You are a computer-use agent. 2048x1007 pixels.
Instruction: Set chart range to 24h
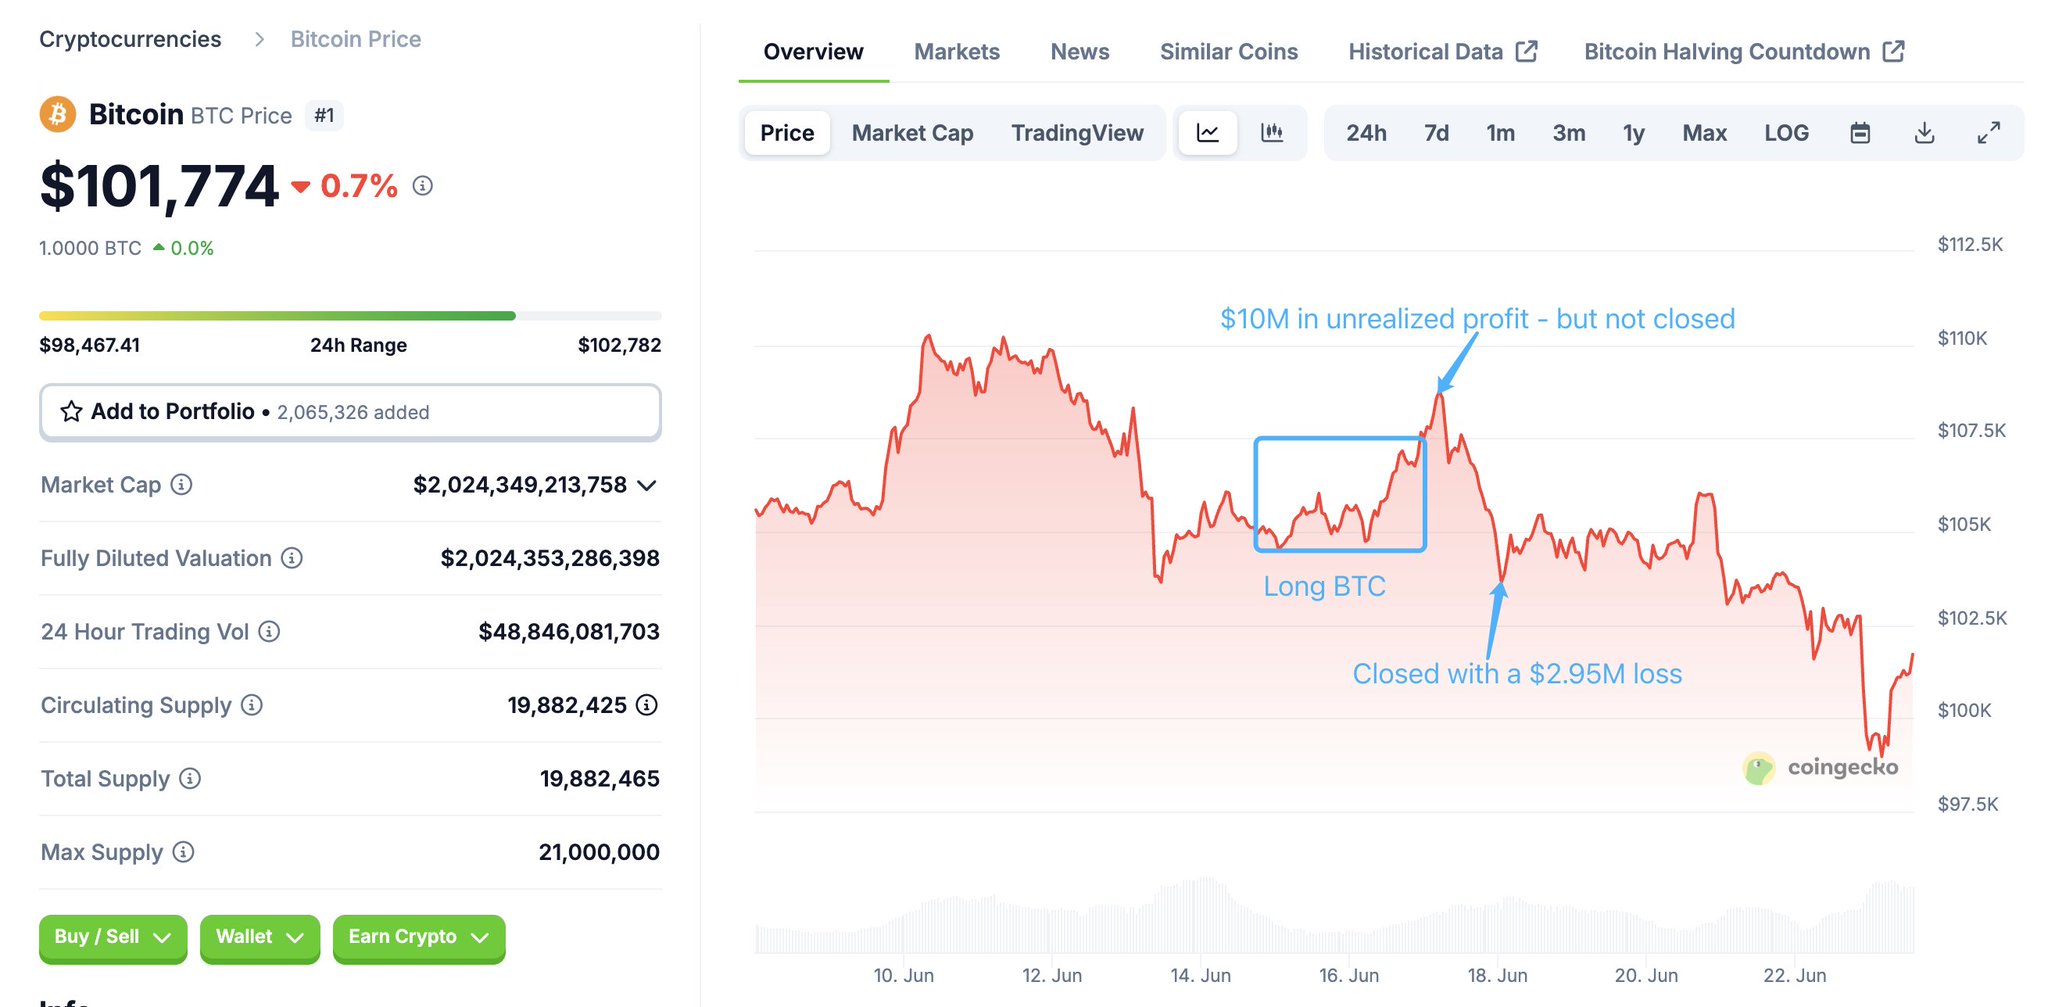[1366, 133]
